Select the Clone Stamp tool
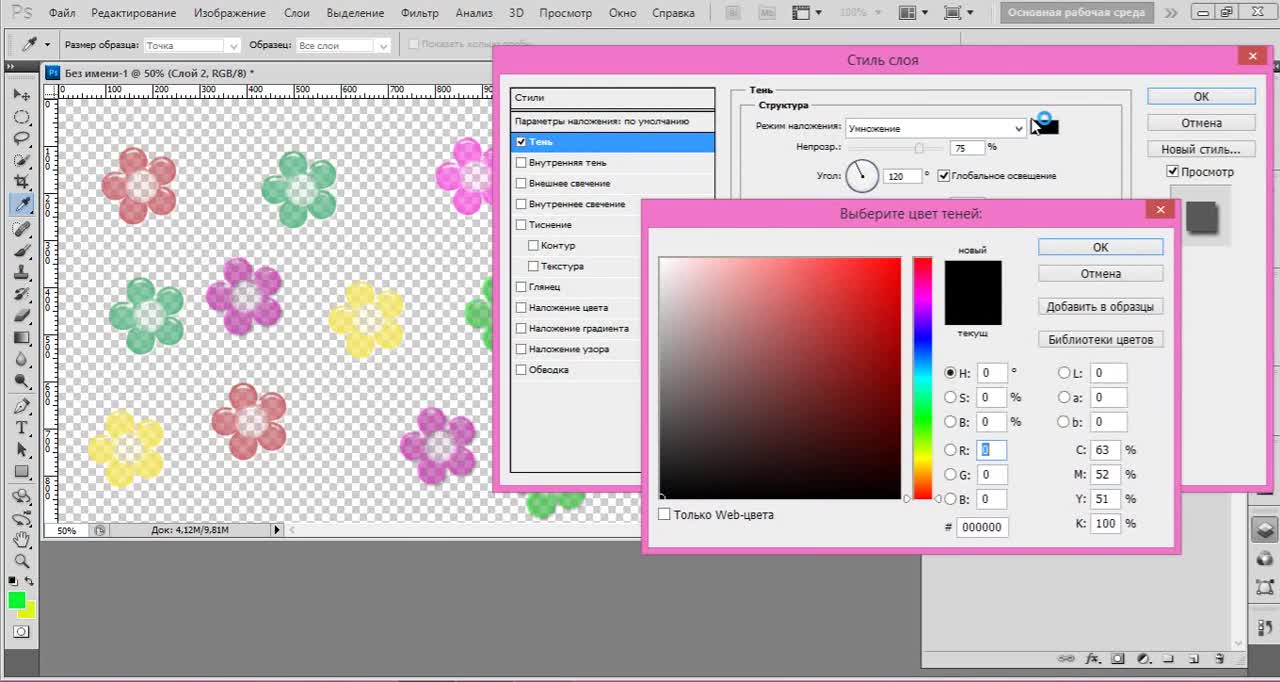 point(21,272)
